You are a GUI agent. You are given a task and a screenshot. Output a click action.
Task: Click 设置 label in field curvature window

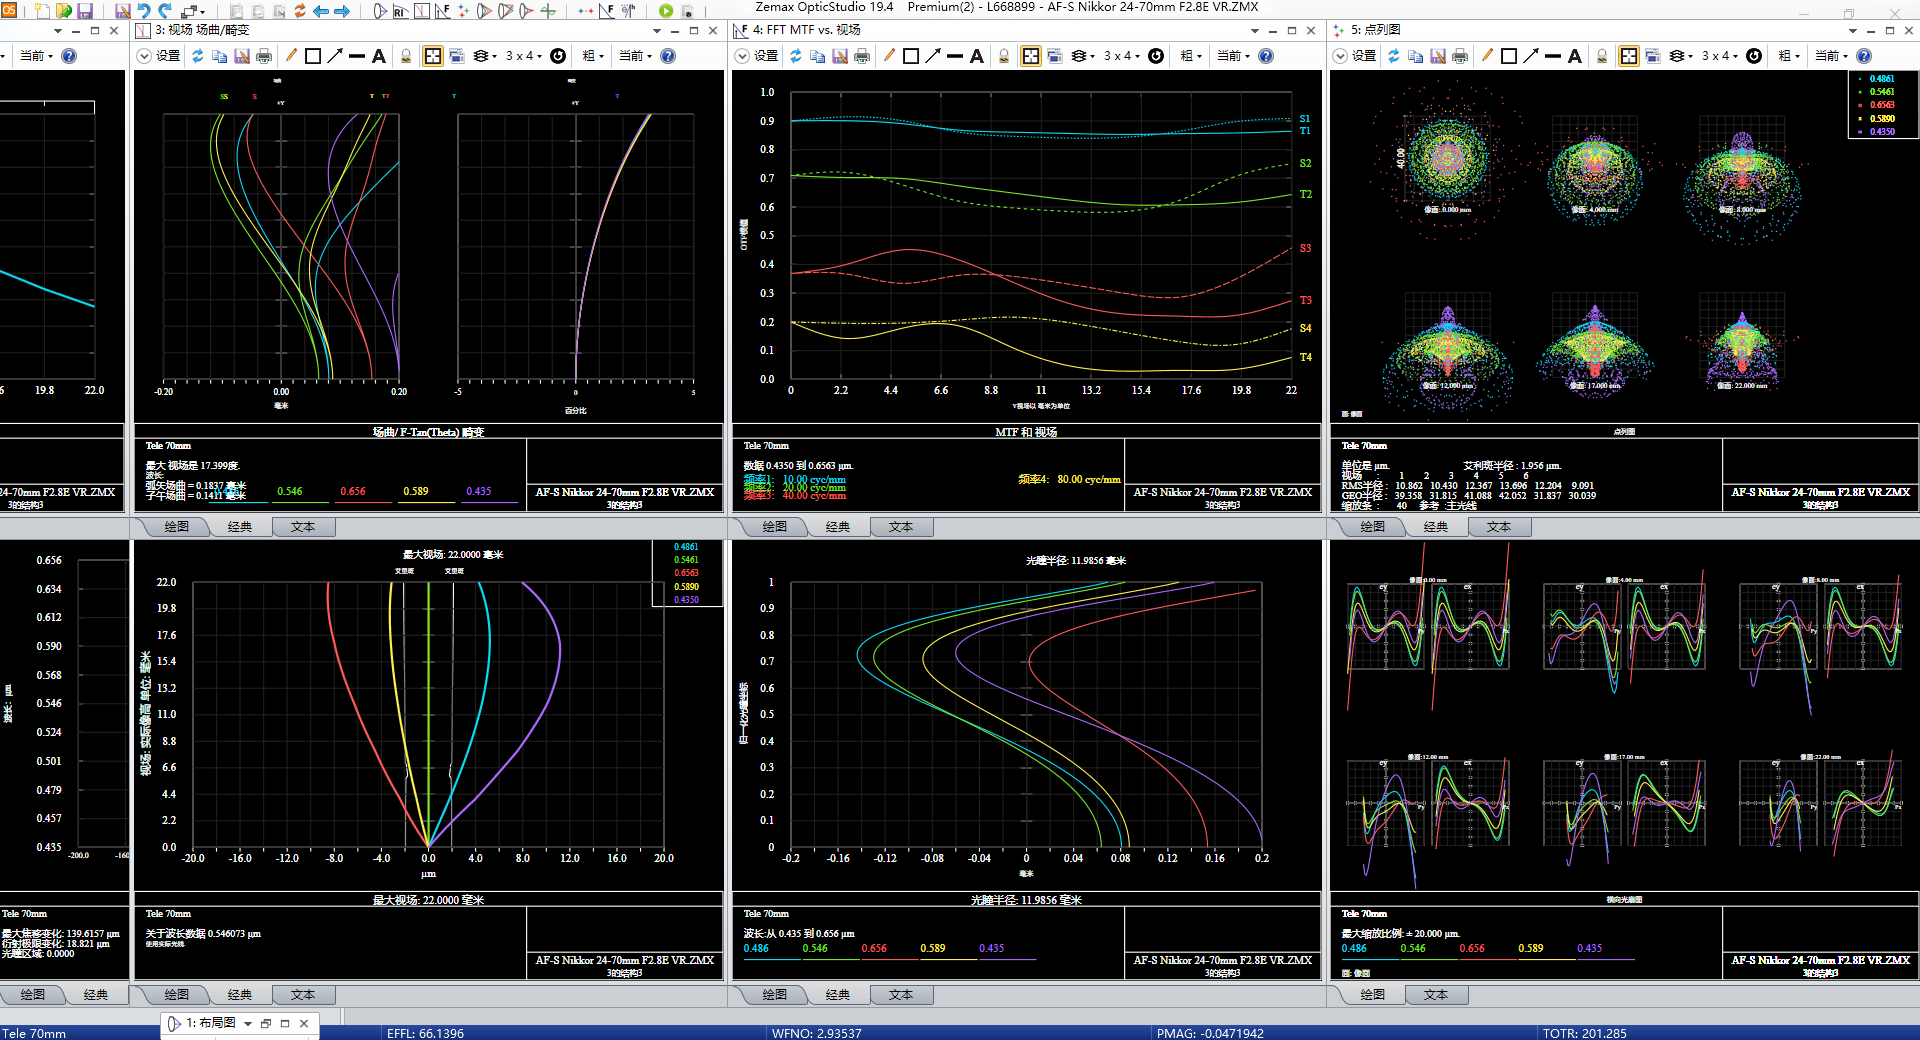click(168, 56)
